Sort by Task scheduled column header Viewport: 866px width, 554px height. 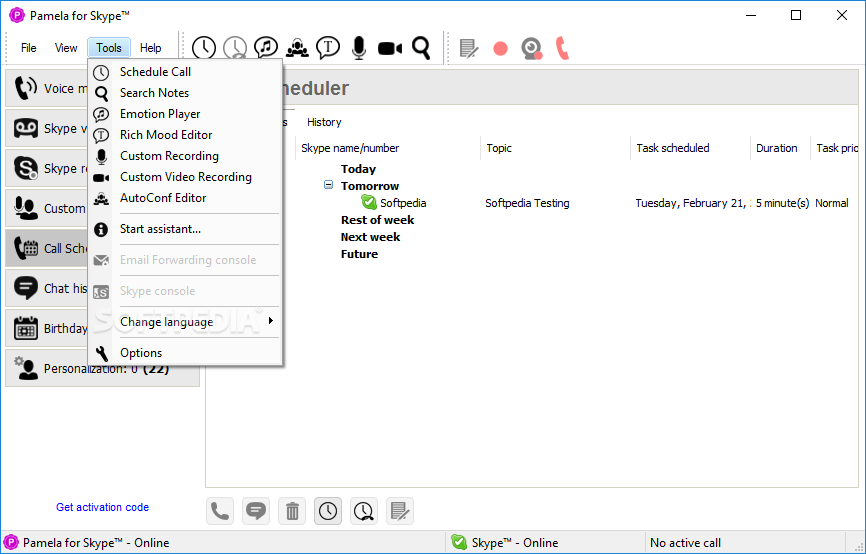click(x=690, y=148)
